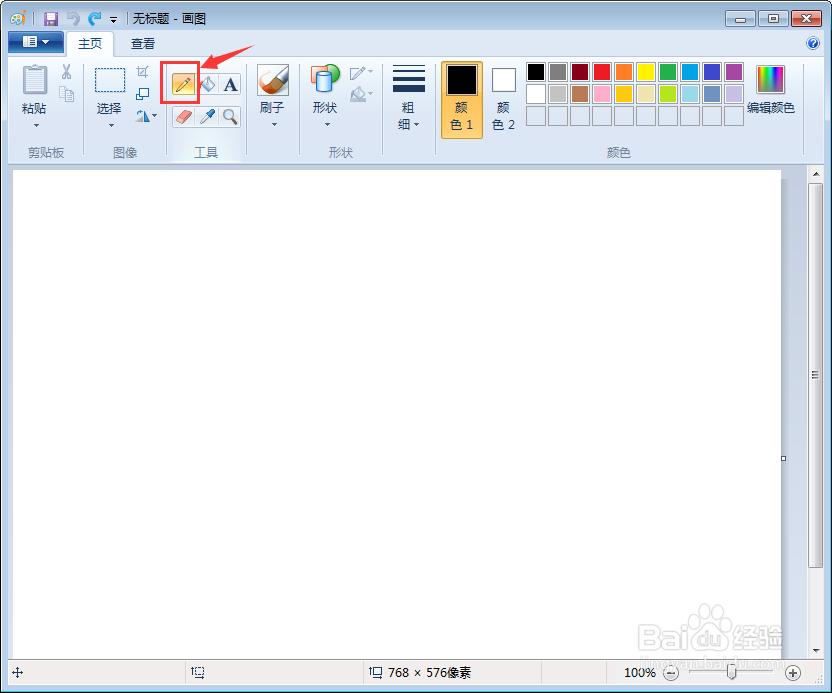This screenshot has width=832, height=693.
Task: Select the Pencil tool
Action: [183, 84]
